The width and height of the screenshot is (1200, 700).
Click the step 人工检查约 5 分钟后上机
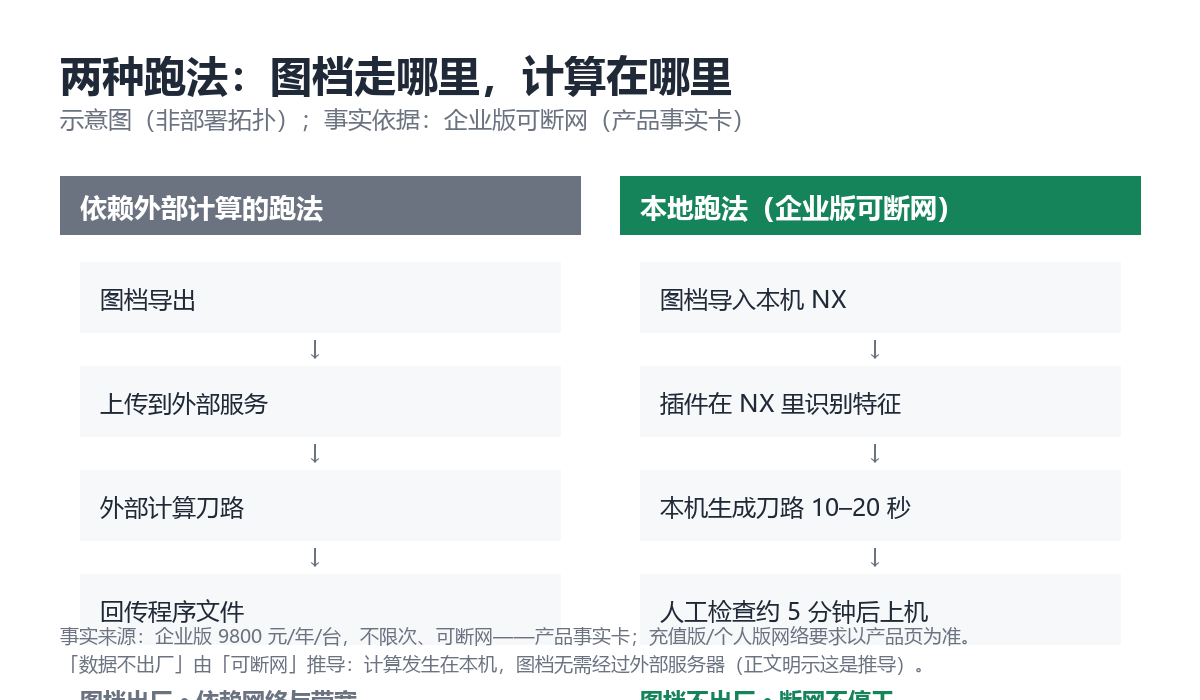click(880, 610)
